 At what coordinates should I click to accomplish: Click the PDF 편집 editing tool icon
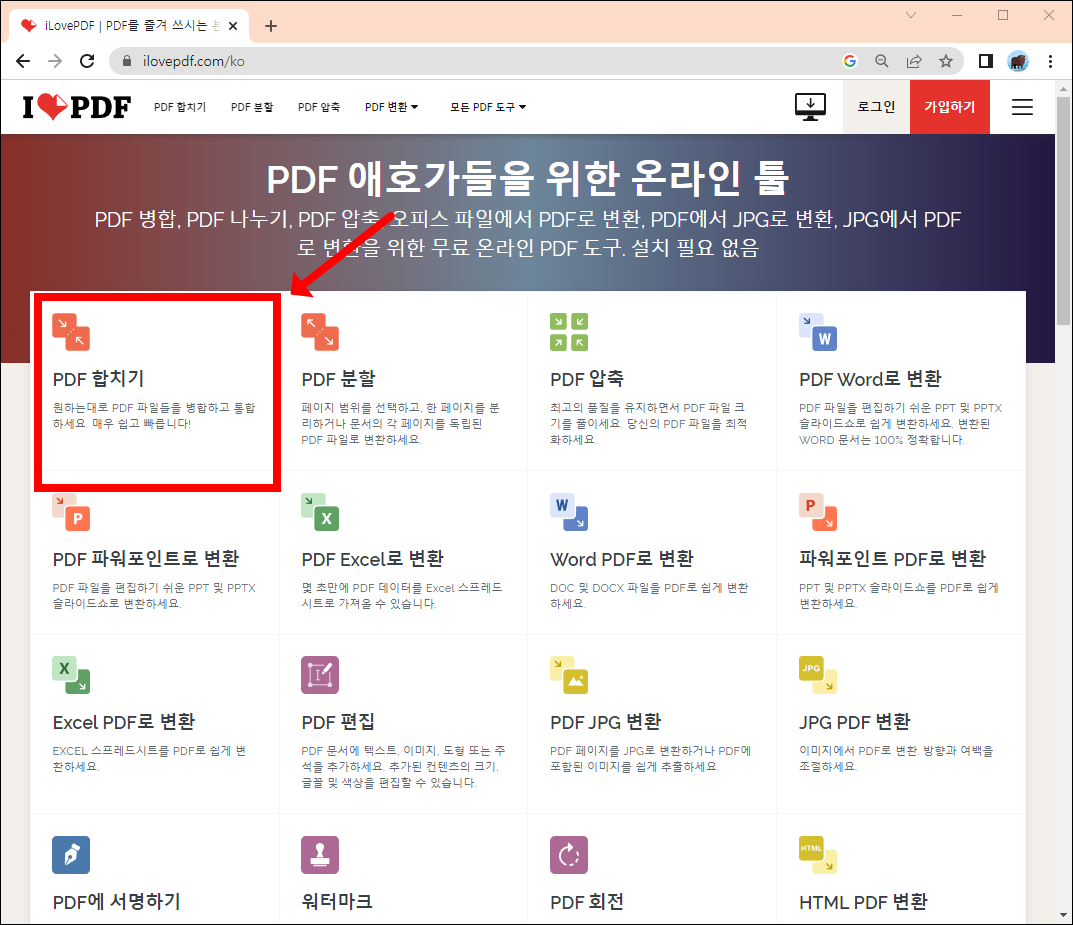click(320, 674)
